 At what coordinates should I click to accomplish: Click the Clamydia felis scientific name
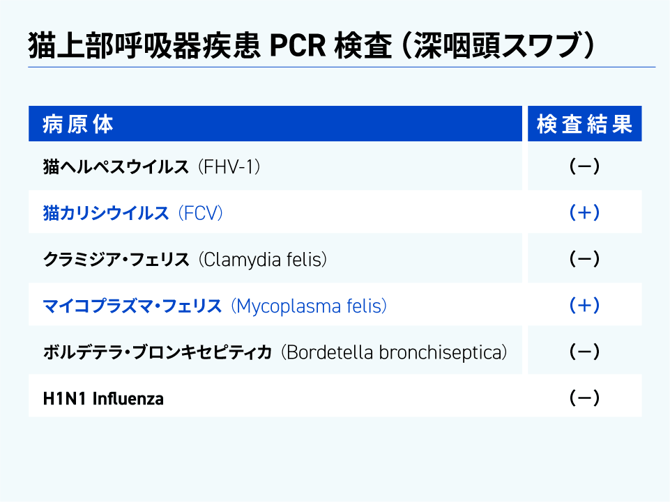pos(264,260)
